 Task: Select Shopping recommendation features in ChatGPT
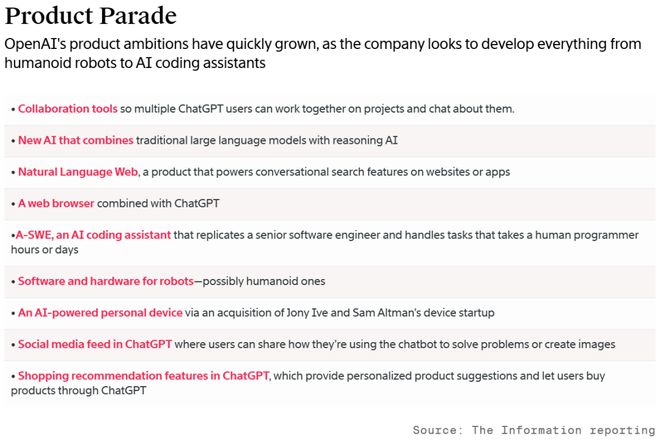(144, 376)
